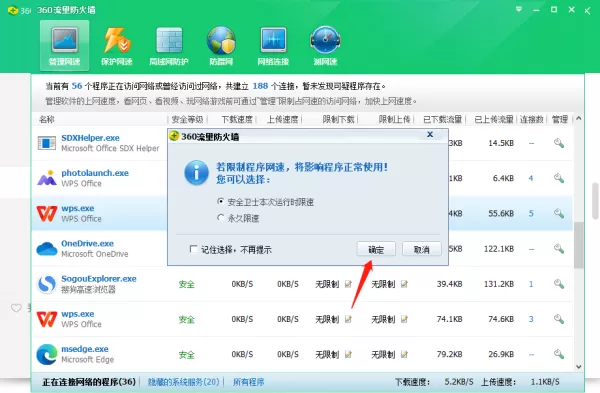Sort by 连接数 column header
The width and height of the screenshot is (600, 393).
click(x=532, y=119)
